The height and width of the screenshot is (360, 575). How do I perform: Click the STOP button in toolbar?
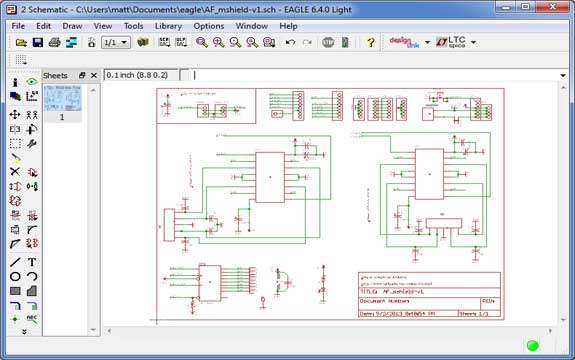(328, 43)
